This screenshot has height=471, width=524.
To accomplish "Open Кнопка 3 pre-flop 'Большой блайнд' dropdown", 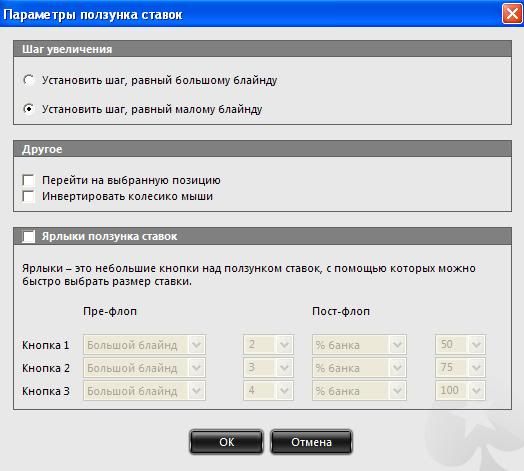I will [144, 390].
